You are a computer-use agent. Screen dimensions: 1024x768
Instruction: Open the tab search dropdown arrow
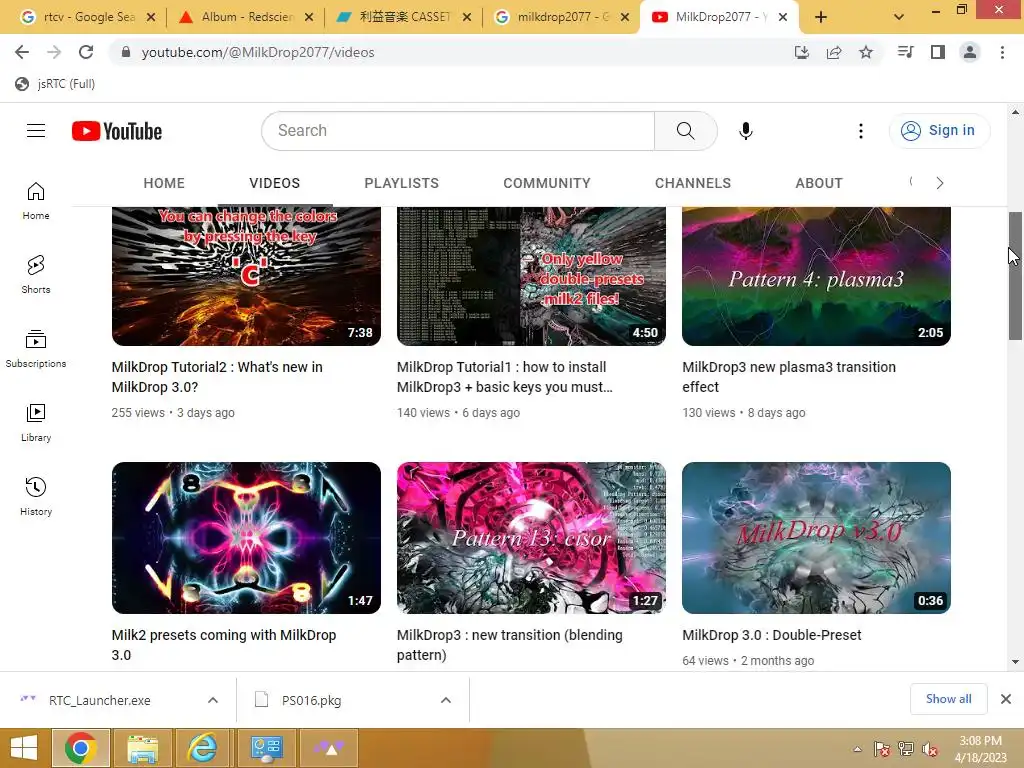pos(899,18)
